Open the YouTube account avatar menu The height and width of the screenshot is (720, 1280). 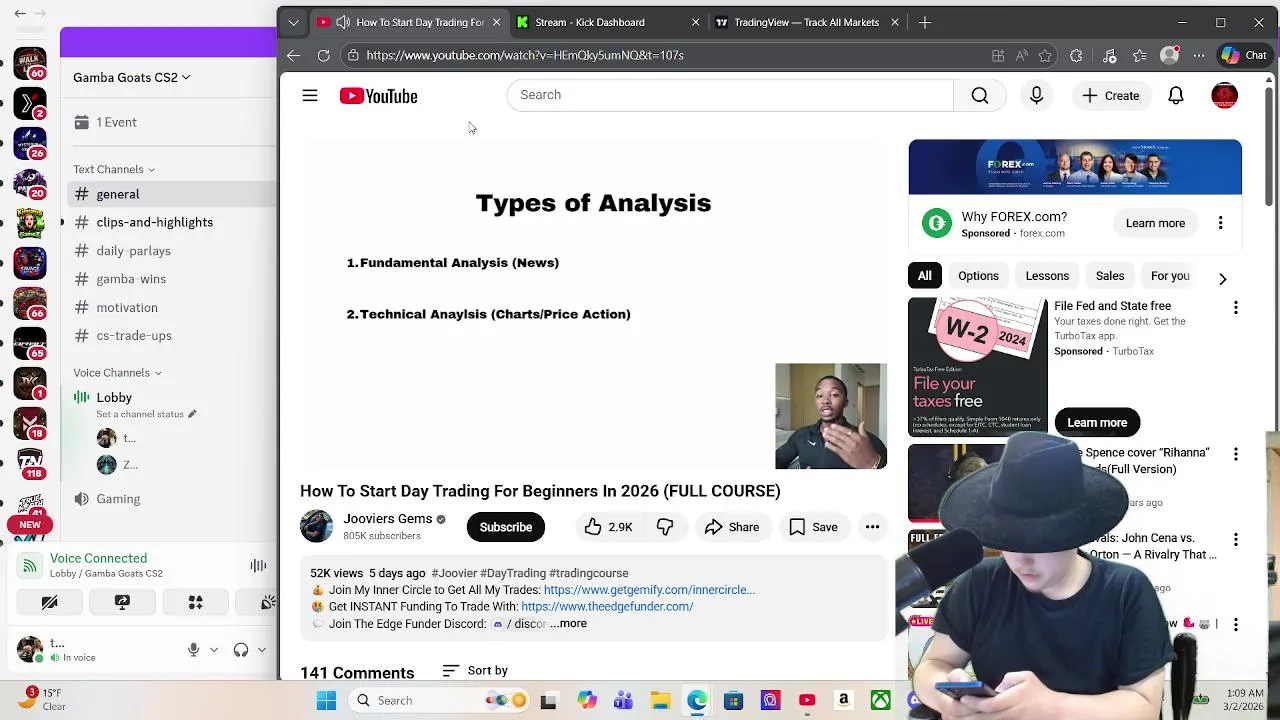coord(1224,96)
